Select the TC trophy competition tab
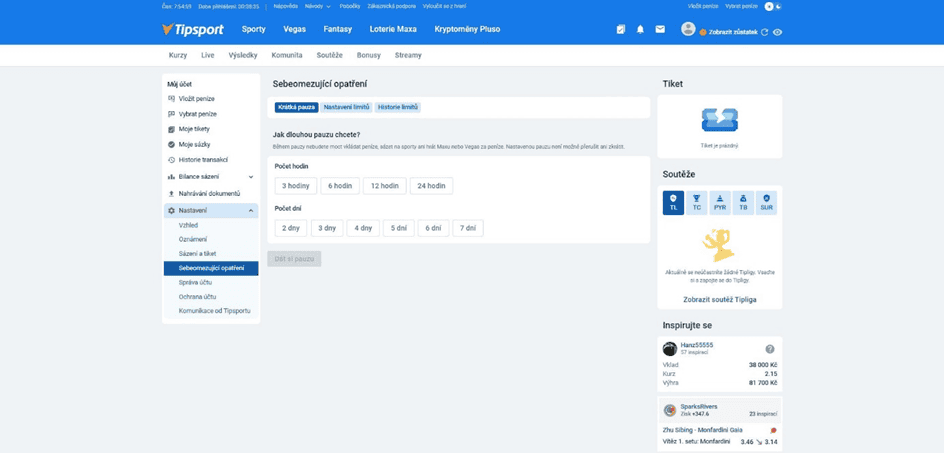944x453 pixels. click(x=697, y=202)
